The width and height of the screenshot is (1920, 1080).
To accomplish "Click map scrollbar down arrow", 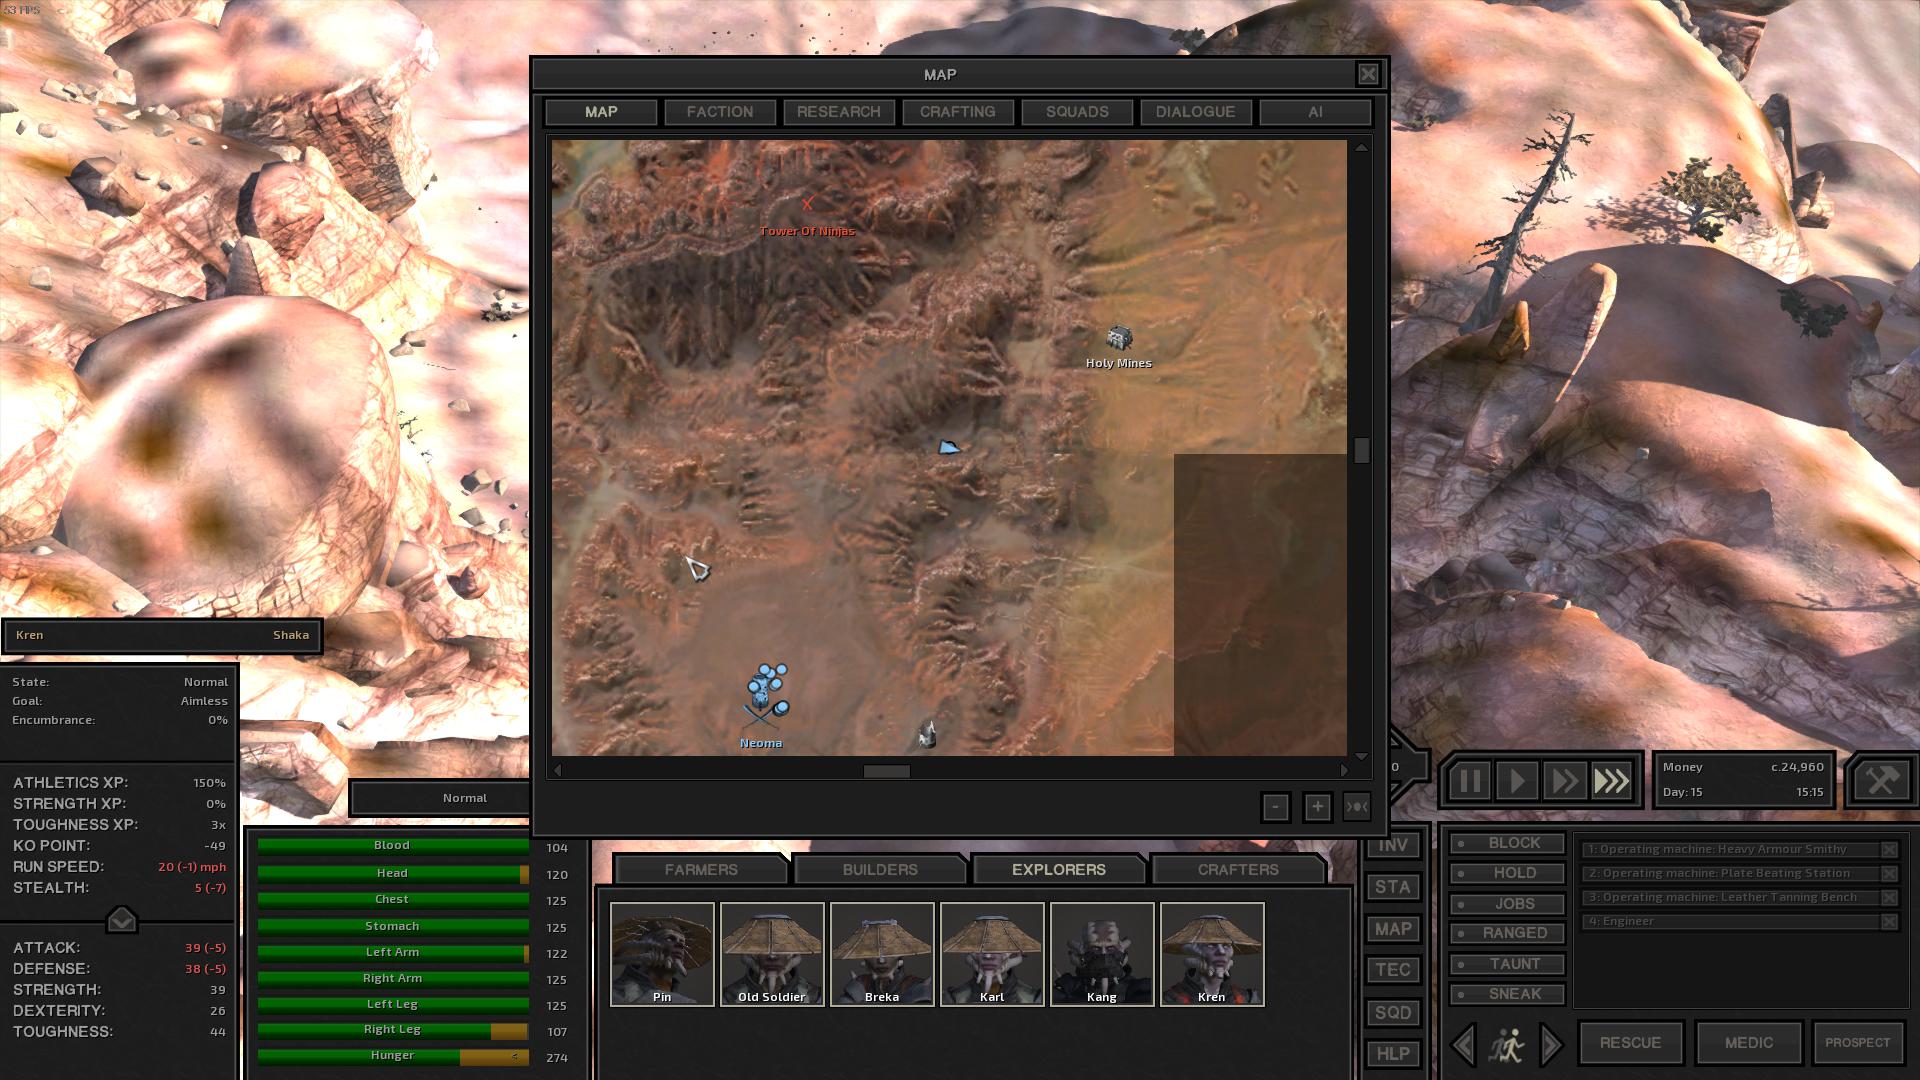I will (1361, 756).
